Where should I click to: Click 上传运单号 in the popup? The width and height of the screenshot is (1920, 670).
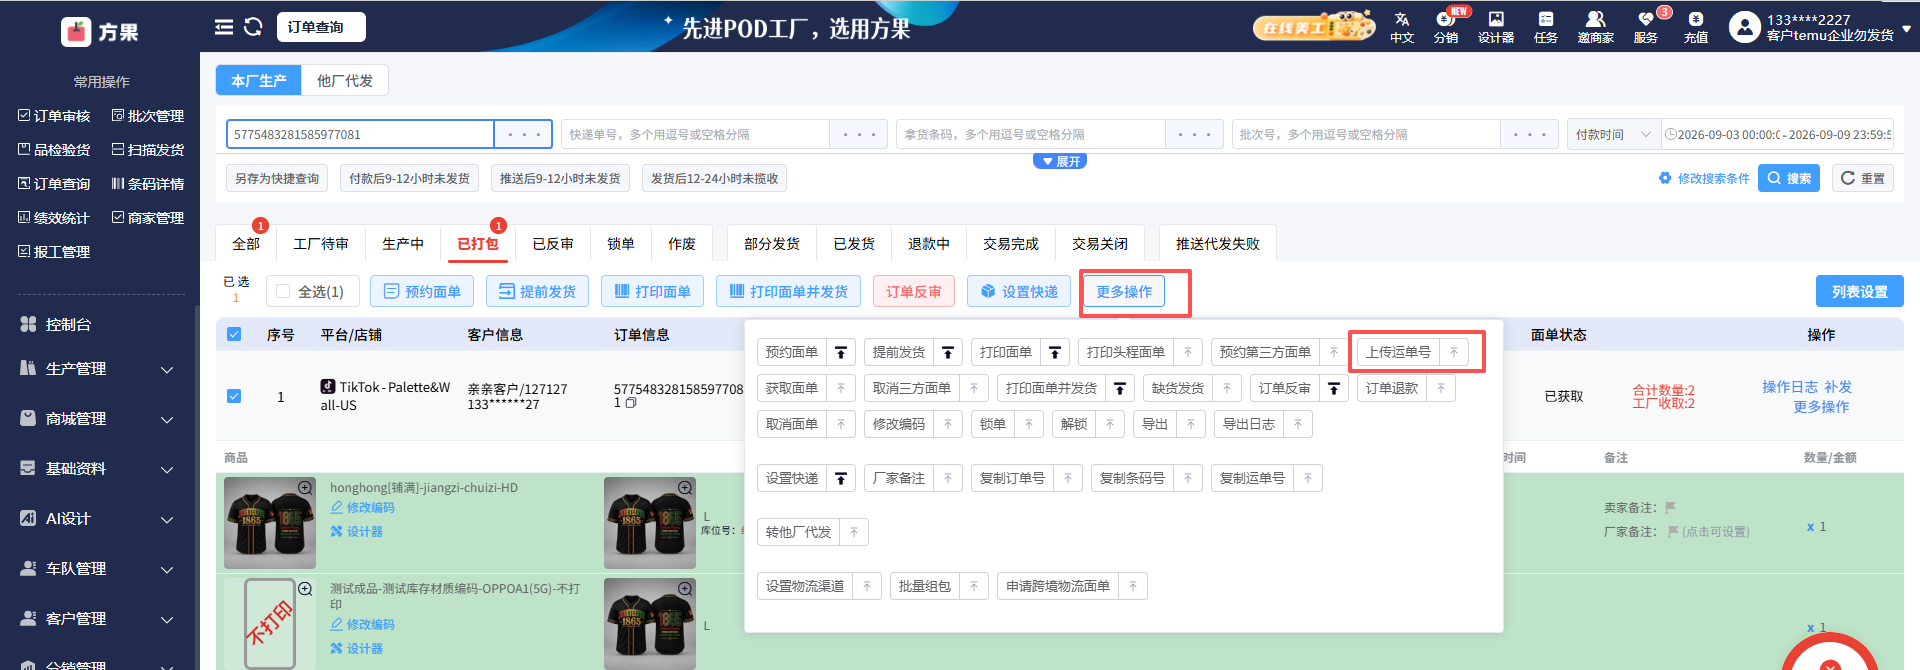pyautogui.click(x=1398, y=352)
